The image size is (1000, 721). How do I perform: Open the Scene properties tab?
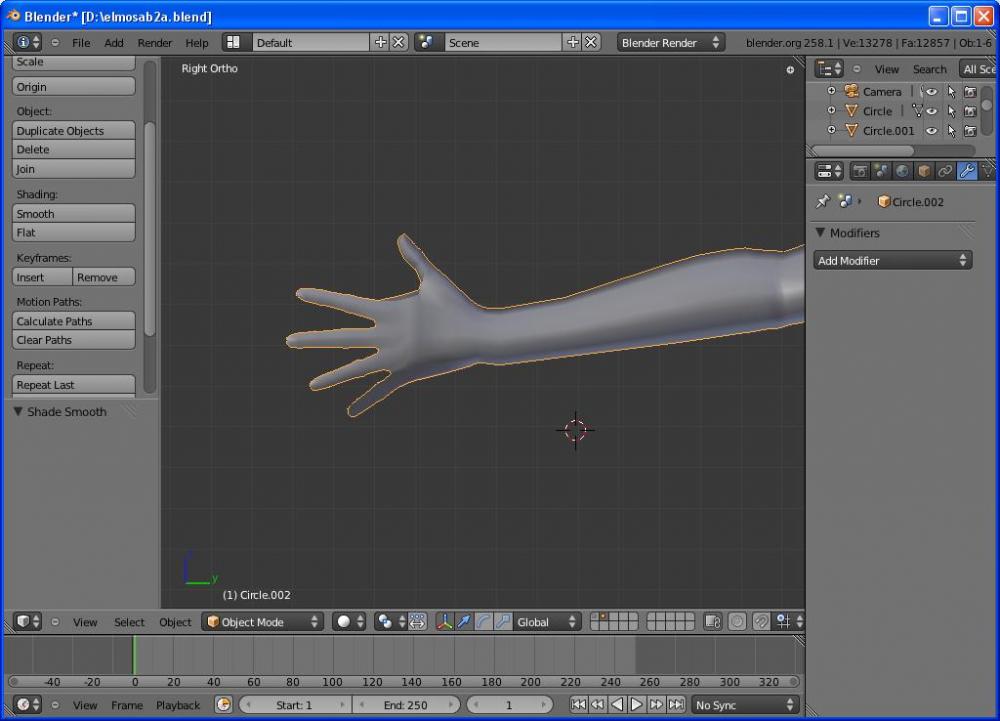coord(881,171)
